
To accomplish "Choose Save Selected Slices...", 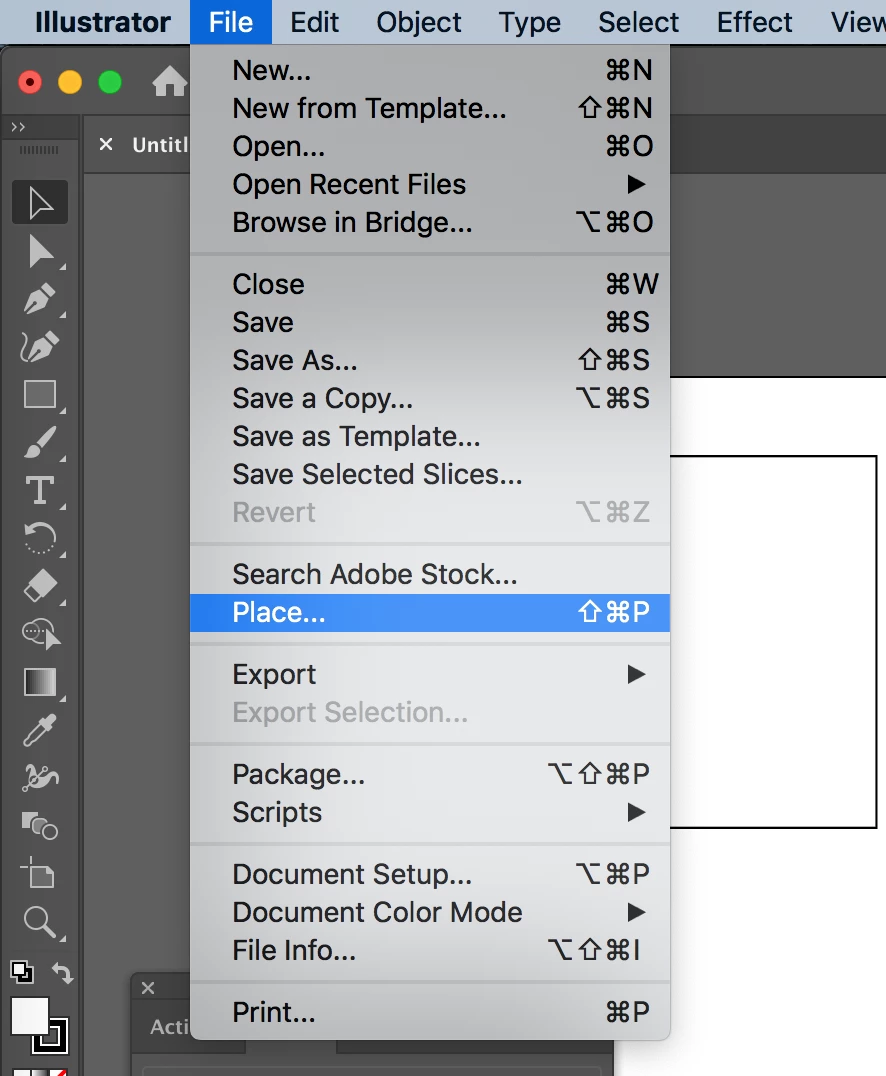I will click(430, 474).
